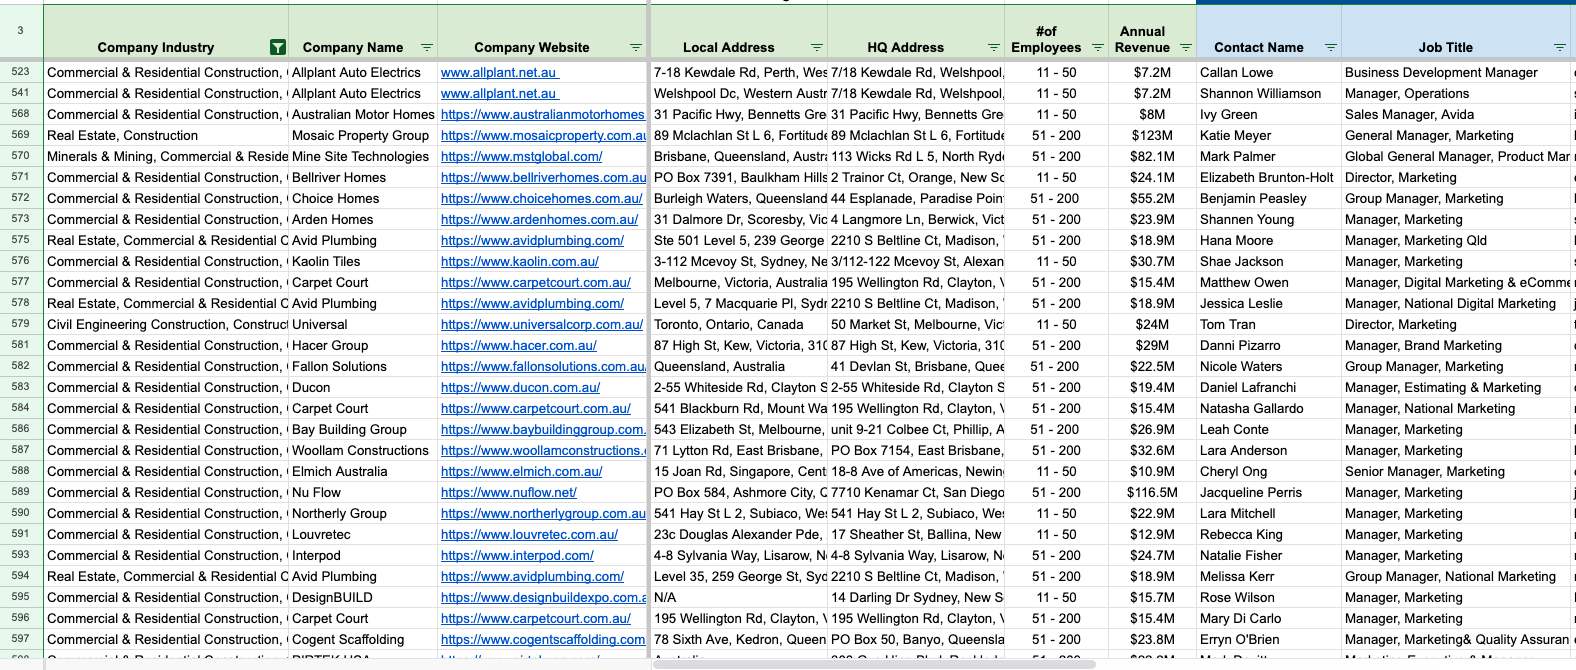Click the Kaolin Tiles company cell

pos(363,261)
